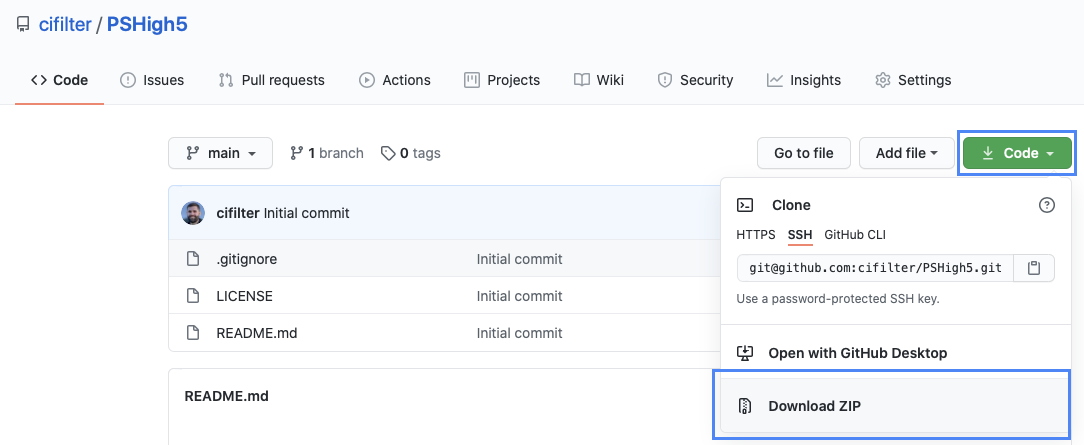
Task: Click the cifilter avatar in commit row
Action: [193, 213]
